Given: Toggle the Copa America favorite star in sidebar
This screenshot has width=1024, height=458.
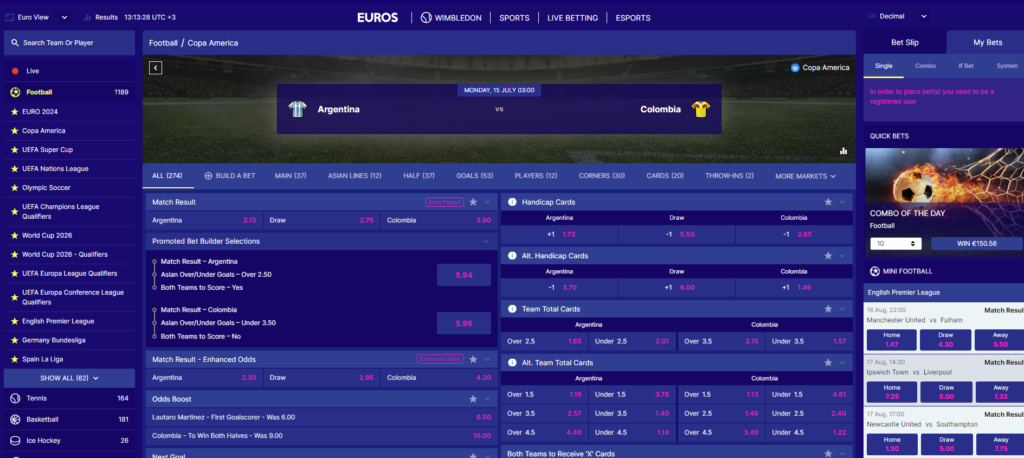Looking at the screenshot, I should [14, 131].
